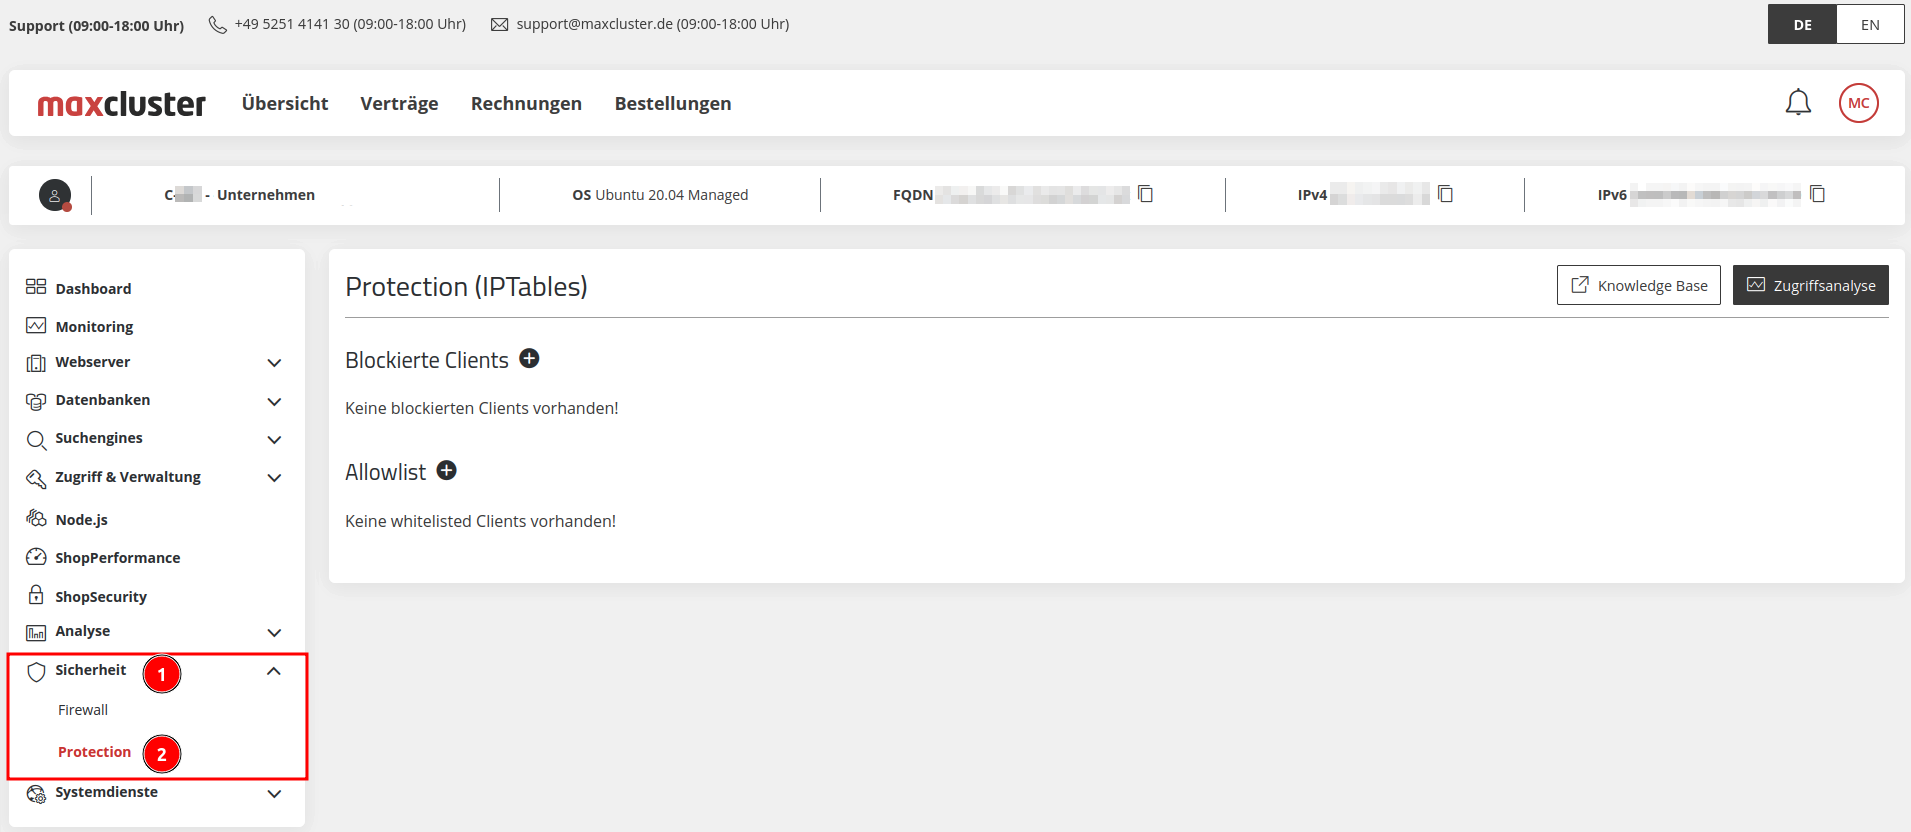Click 'Keine blockierten Clients vorhanden!' text
1911x832 pixels.
(x=482, y=408)
